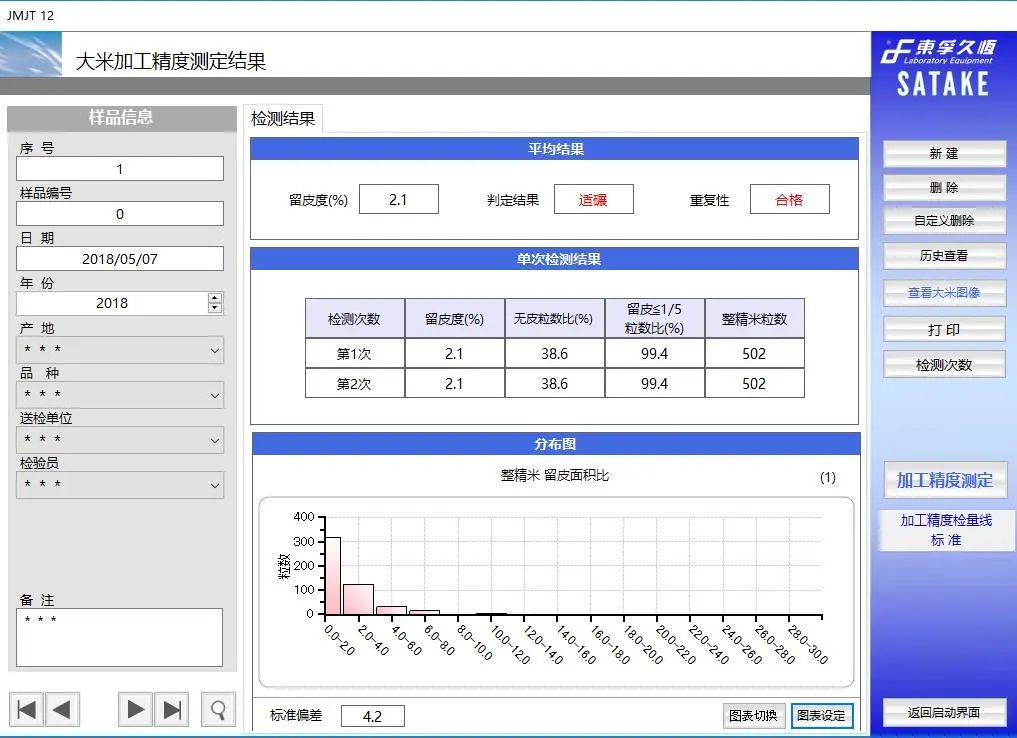This screenshot has height=738, width=1017.
Task: Click the 日期 date field
Action: (x=120, y=259)
